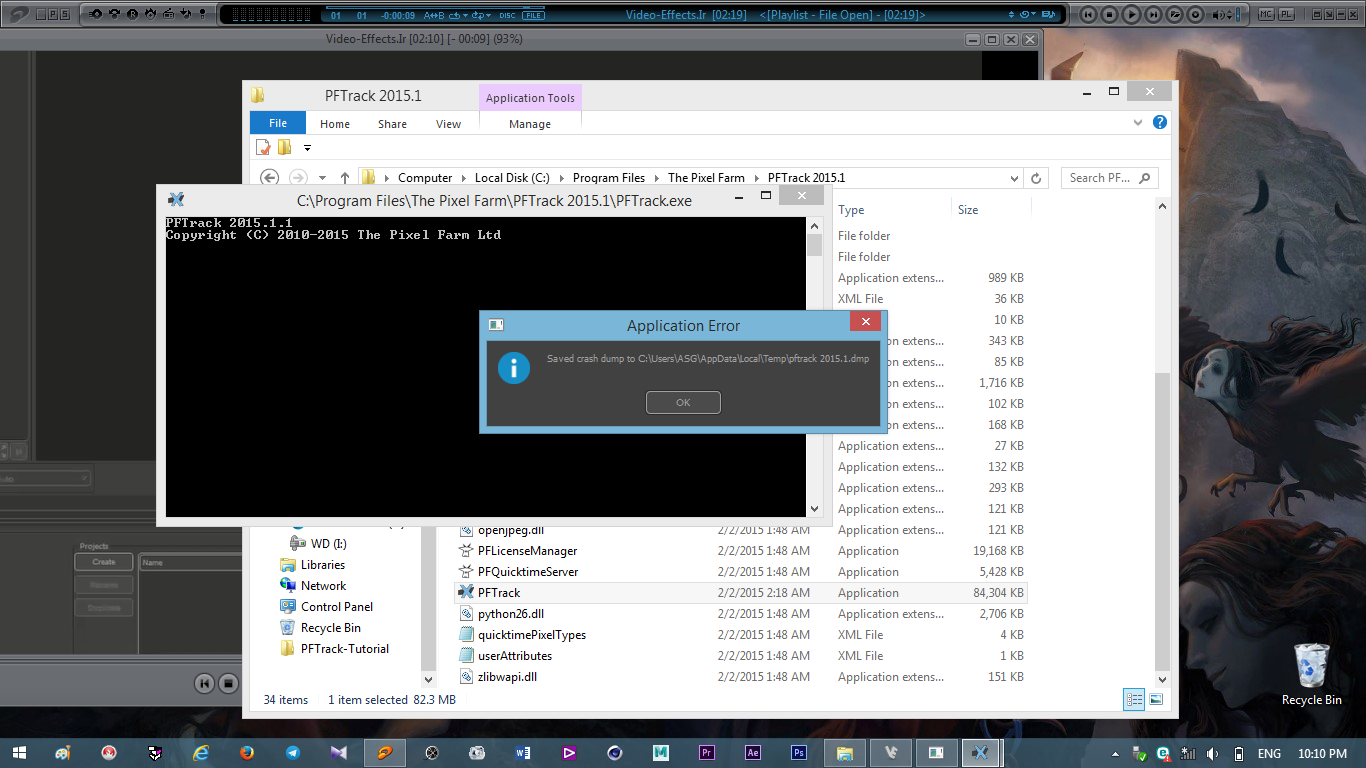Open the Home ribbon tab
The image size is (1366, 768).
[x=335, y=124]
